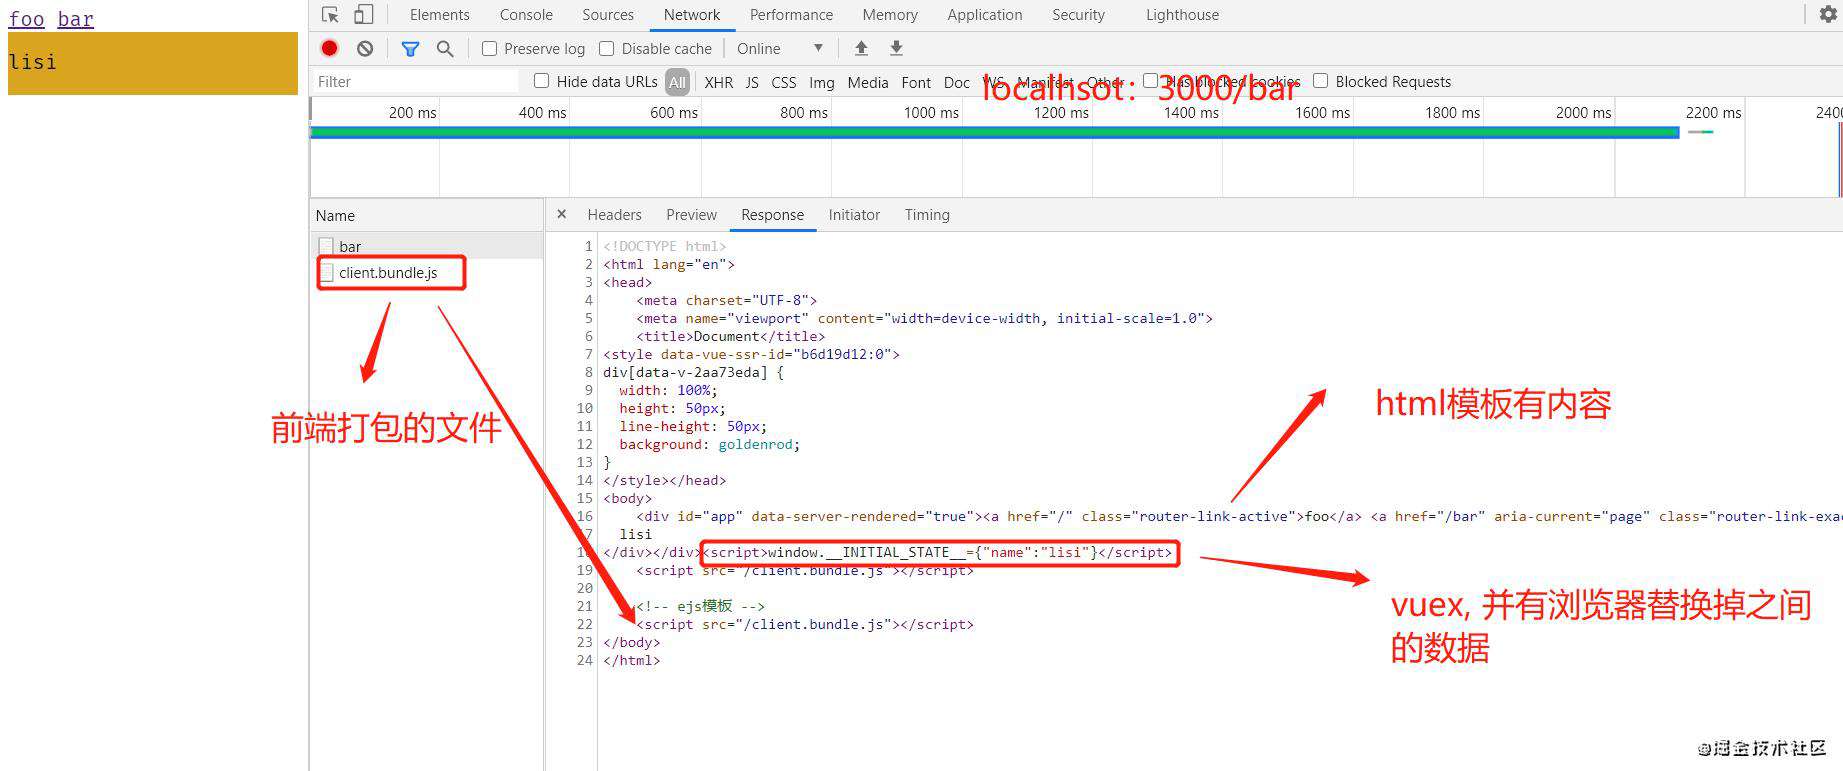
Task: Close the request details pane
Action: click(562, 214)
